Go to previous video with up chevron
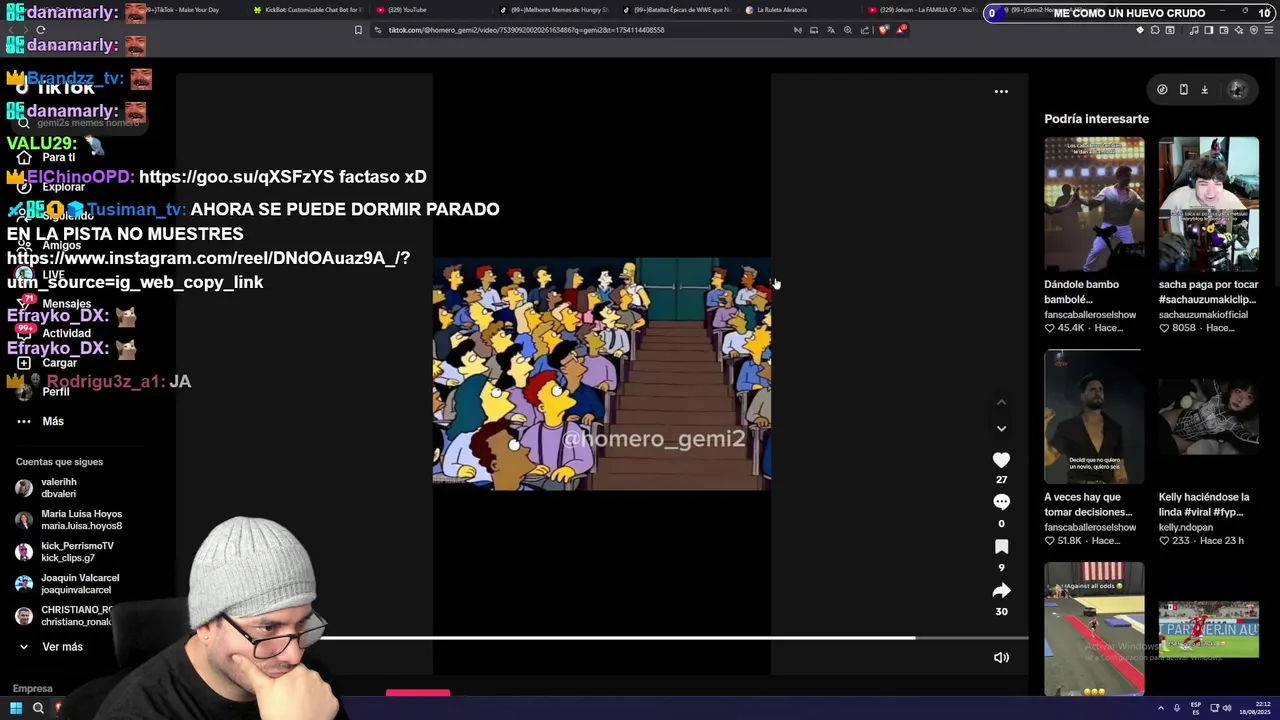Screen dimensions: 1280x720 [x=1001, y=402]
